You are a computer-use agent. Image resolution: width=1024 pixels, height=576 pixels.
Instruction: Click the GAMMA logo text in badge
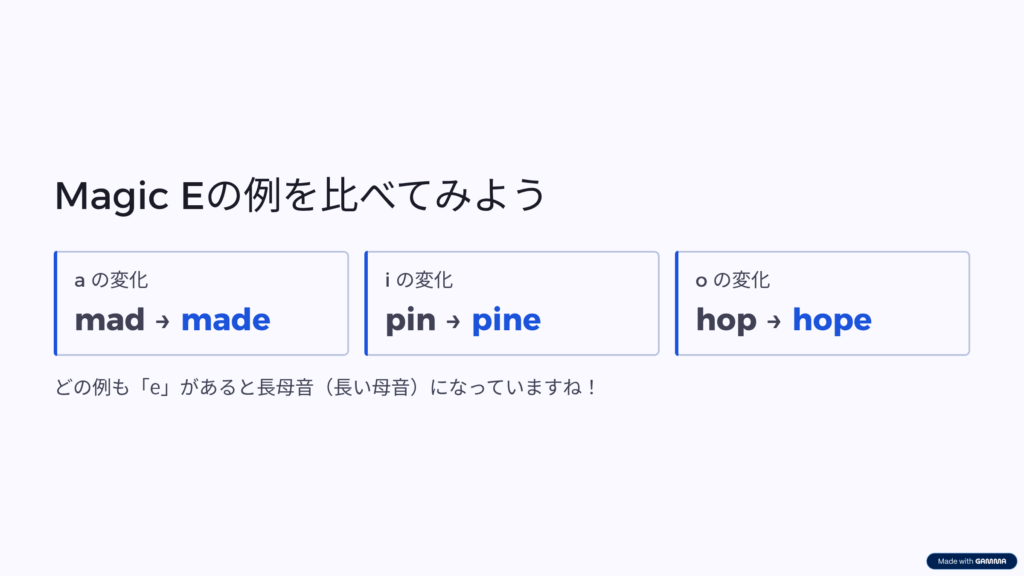(x=991, y=561)
